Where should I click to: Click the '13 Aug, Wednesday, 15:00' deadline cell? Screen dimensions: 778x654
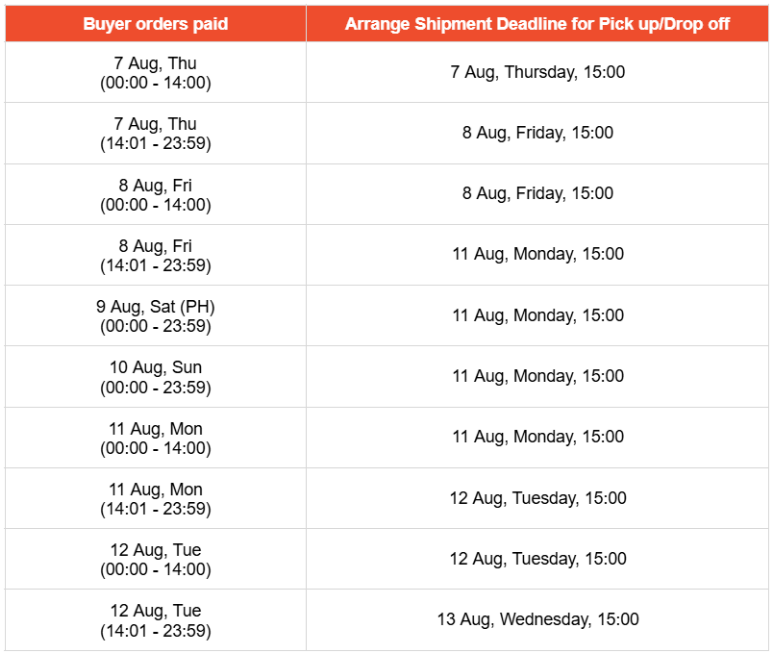[537, 620]
